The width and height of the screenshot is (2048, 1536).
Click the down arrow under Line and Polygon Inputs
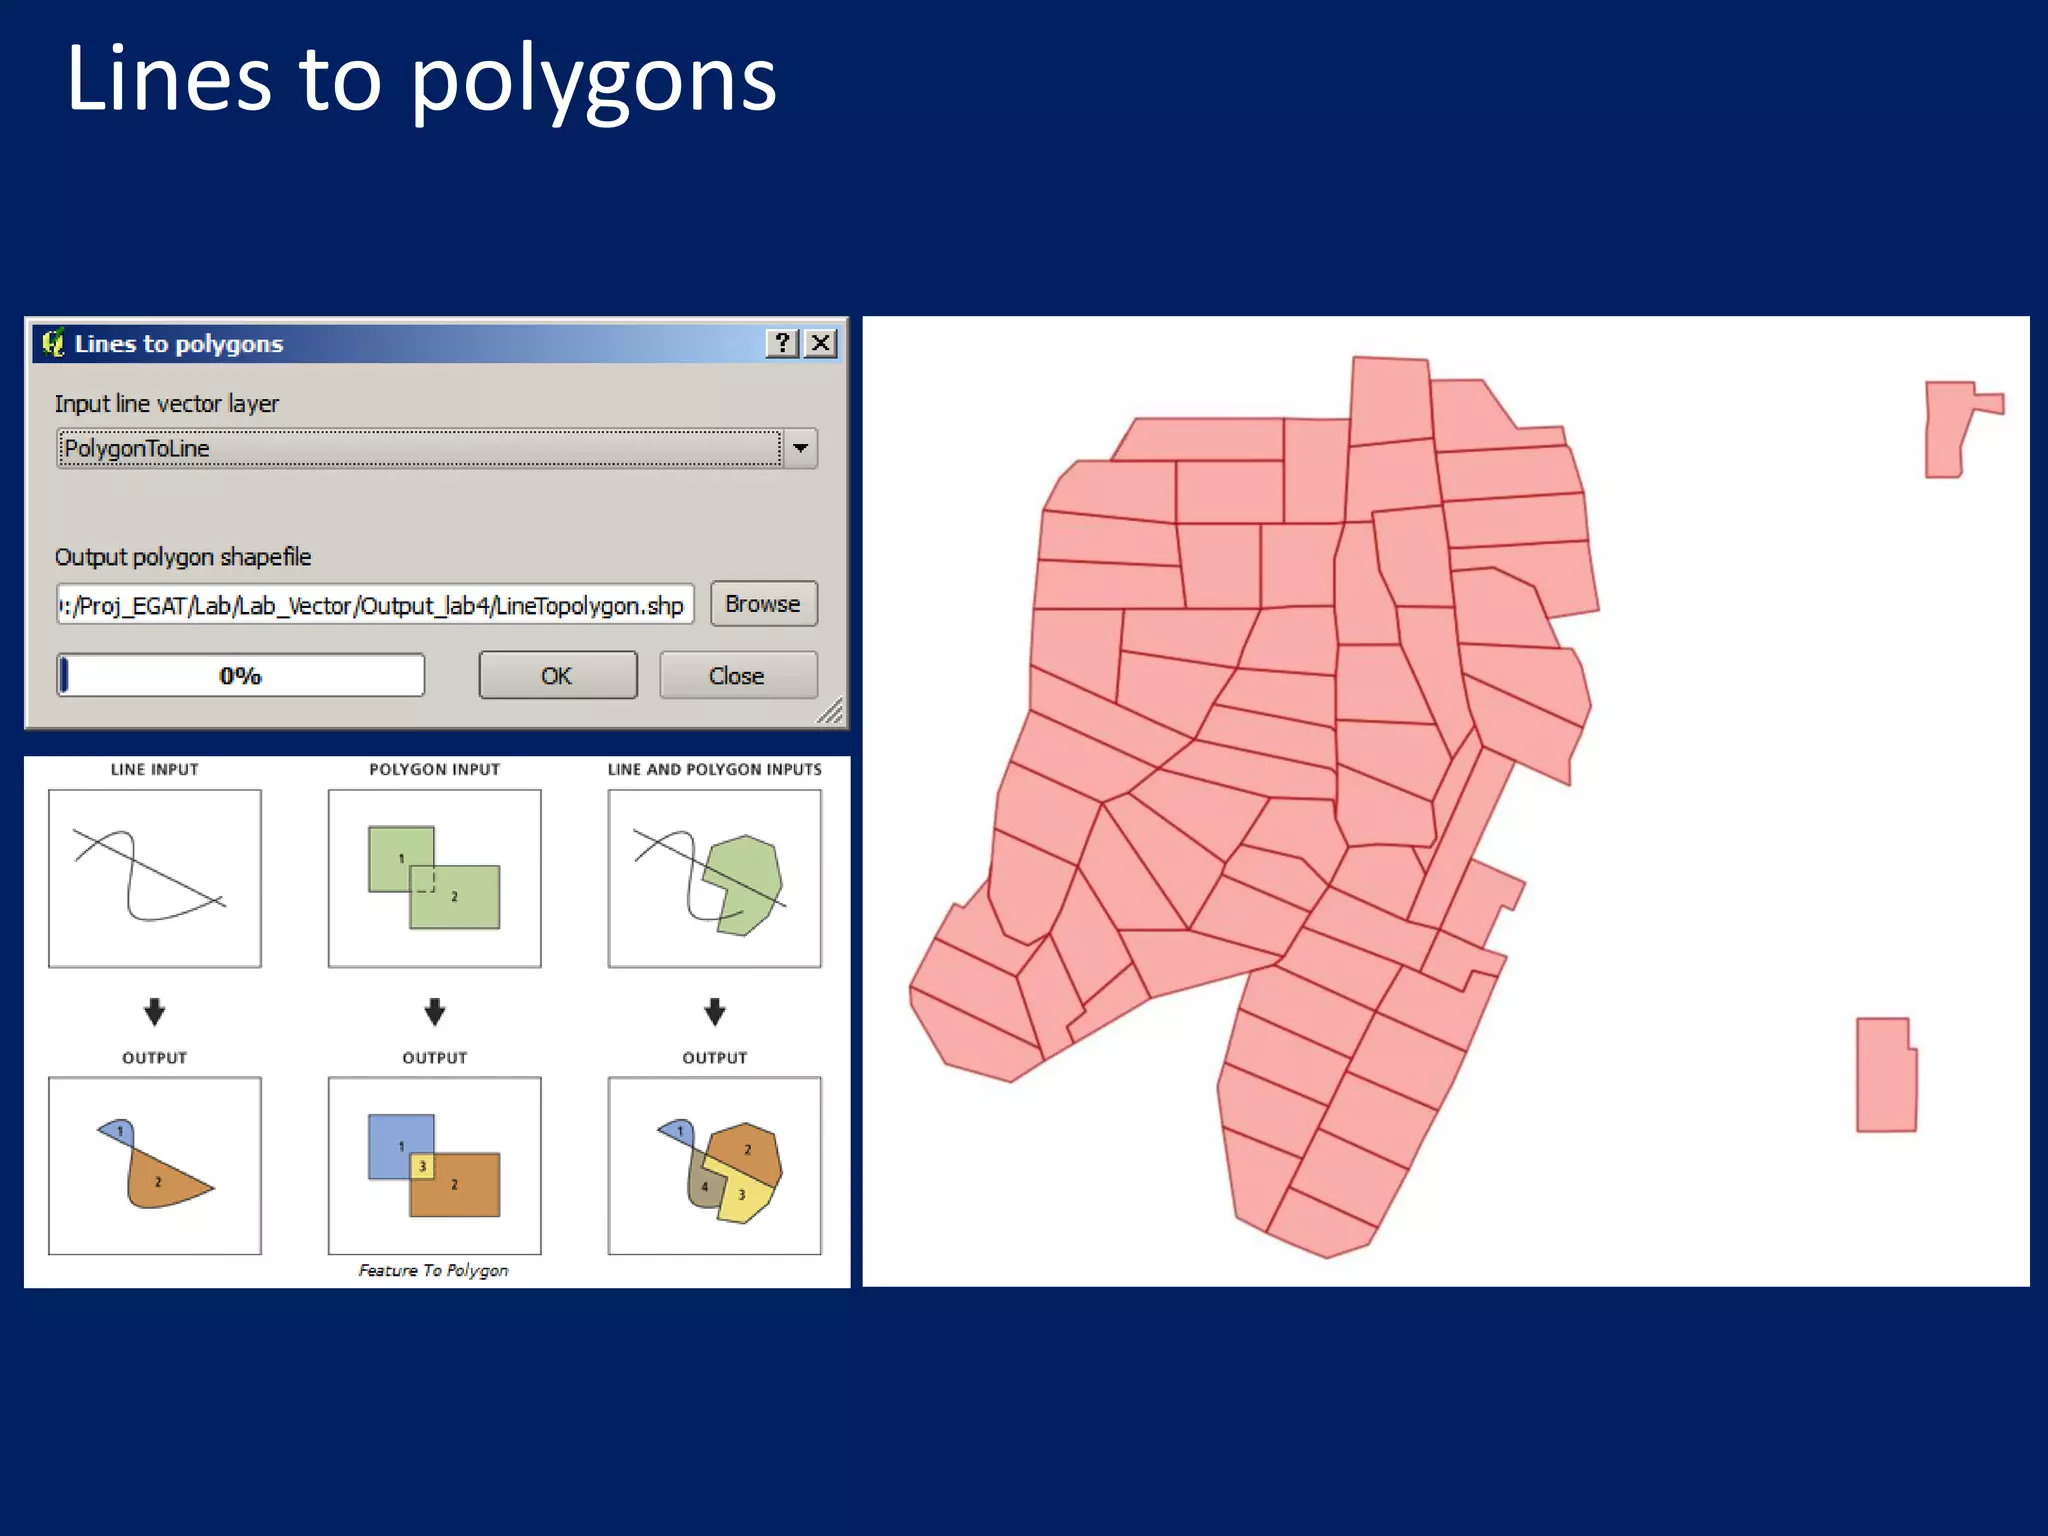pyautogui.click(x=714, y=1011)
